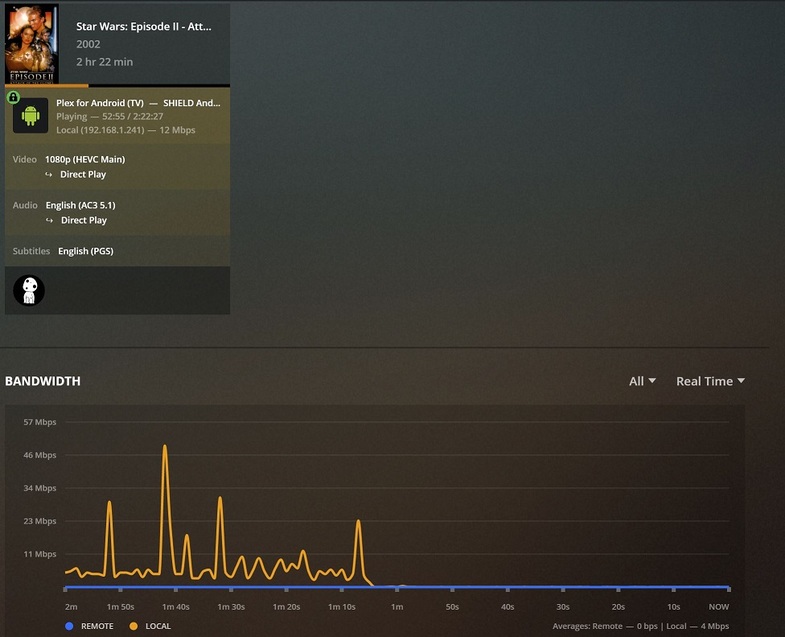Click the BANDWIDTH section heading
The width and height of the screenshot is (785, 637).
click(43, 381)
